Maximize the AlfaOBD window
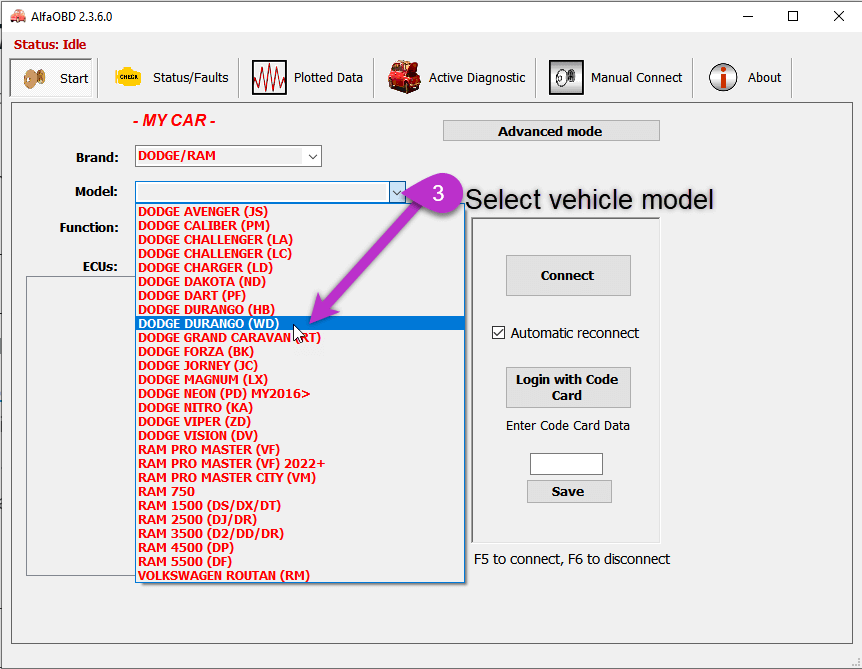The height and width of the screenshot is (669, 862). coord(793,16)
